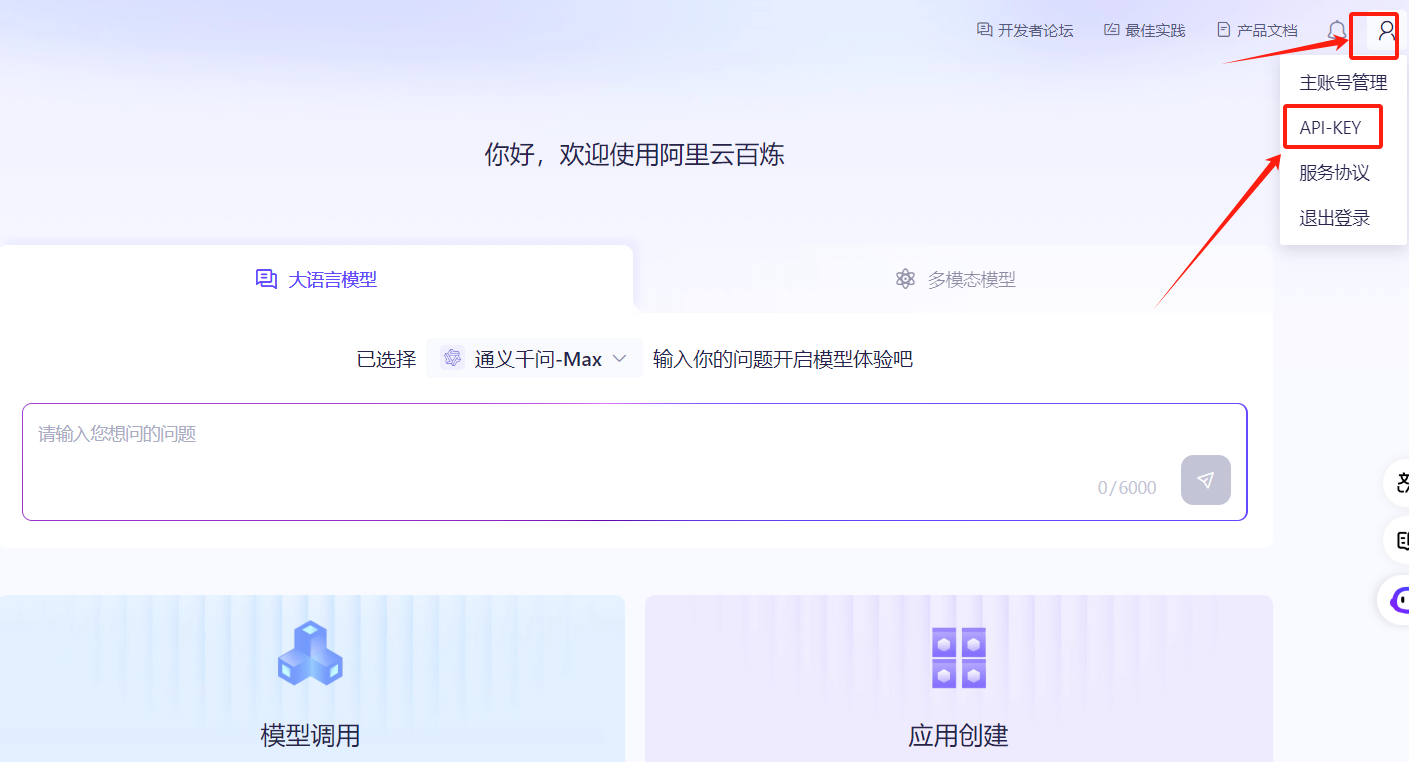The width and height of the screenshot is (1409, 762).
Task: Open 服务协议 from account menu
Action: coord(1334,173)
